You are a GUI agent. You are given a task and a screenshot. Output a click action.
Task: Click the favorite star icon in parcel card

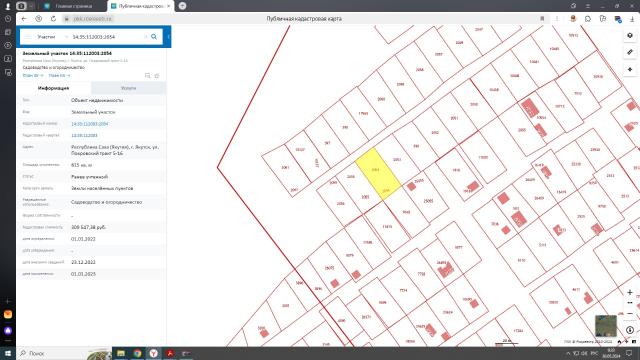click(x=157, y=76)
